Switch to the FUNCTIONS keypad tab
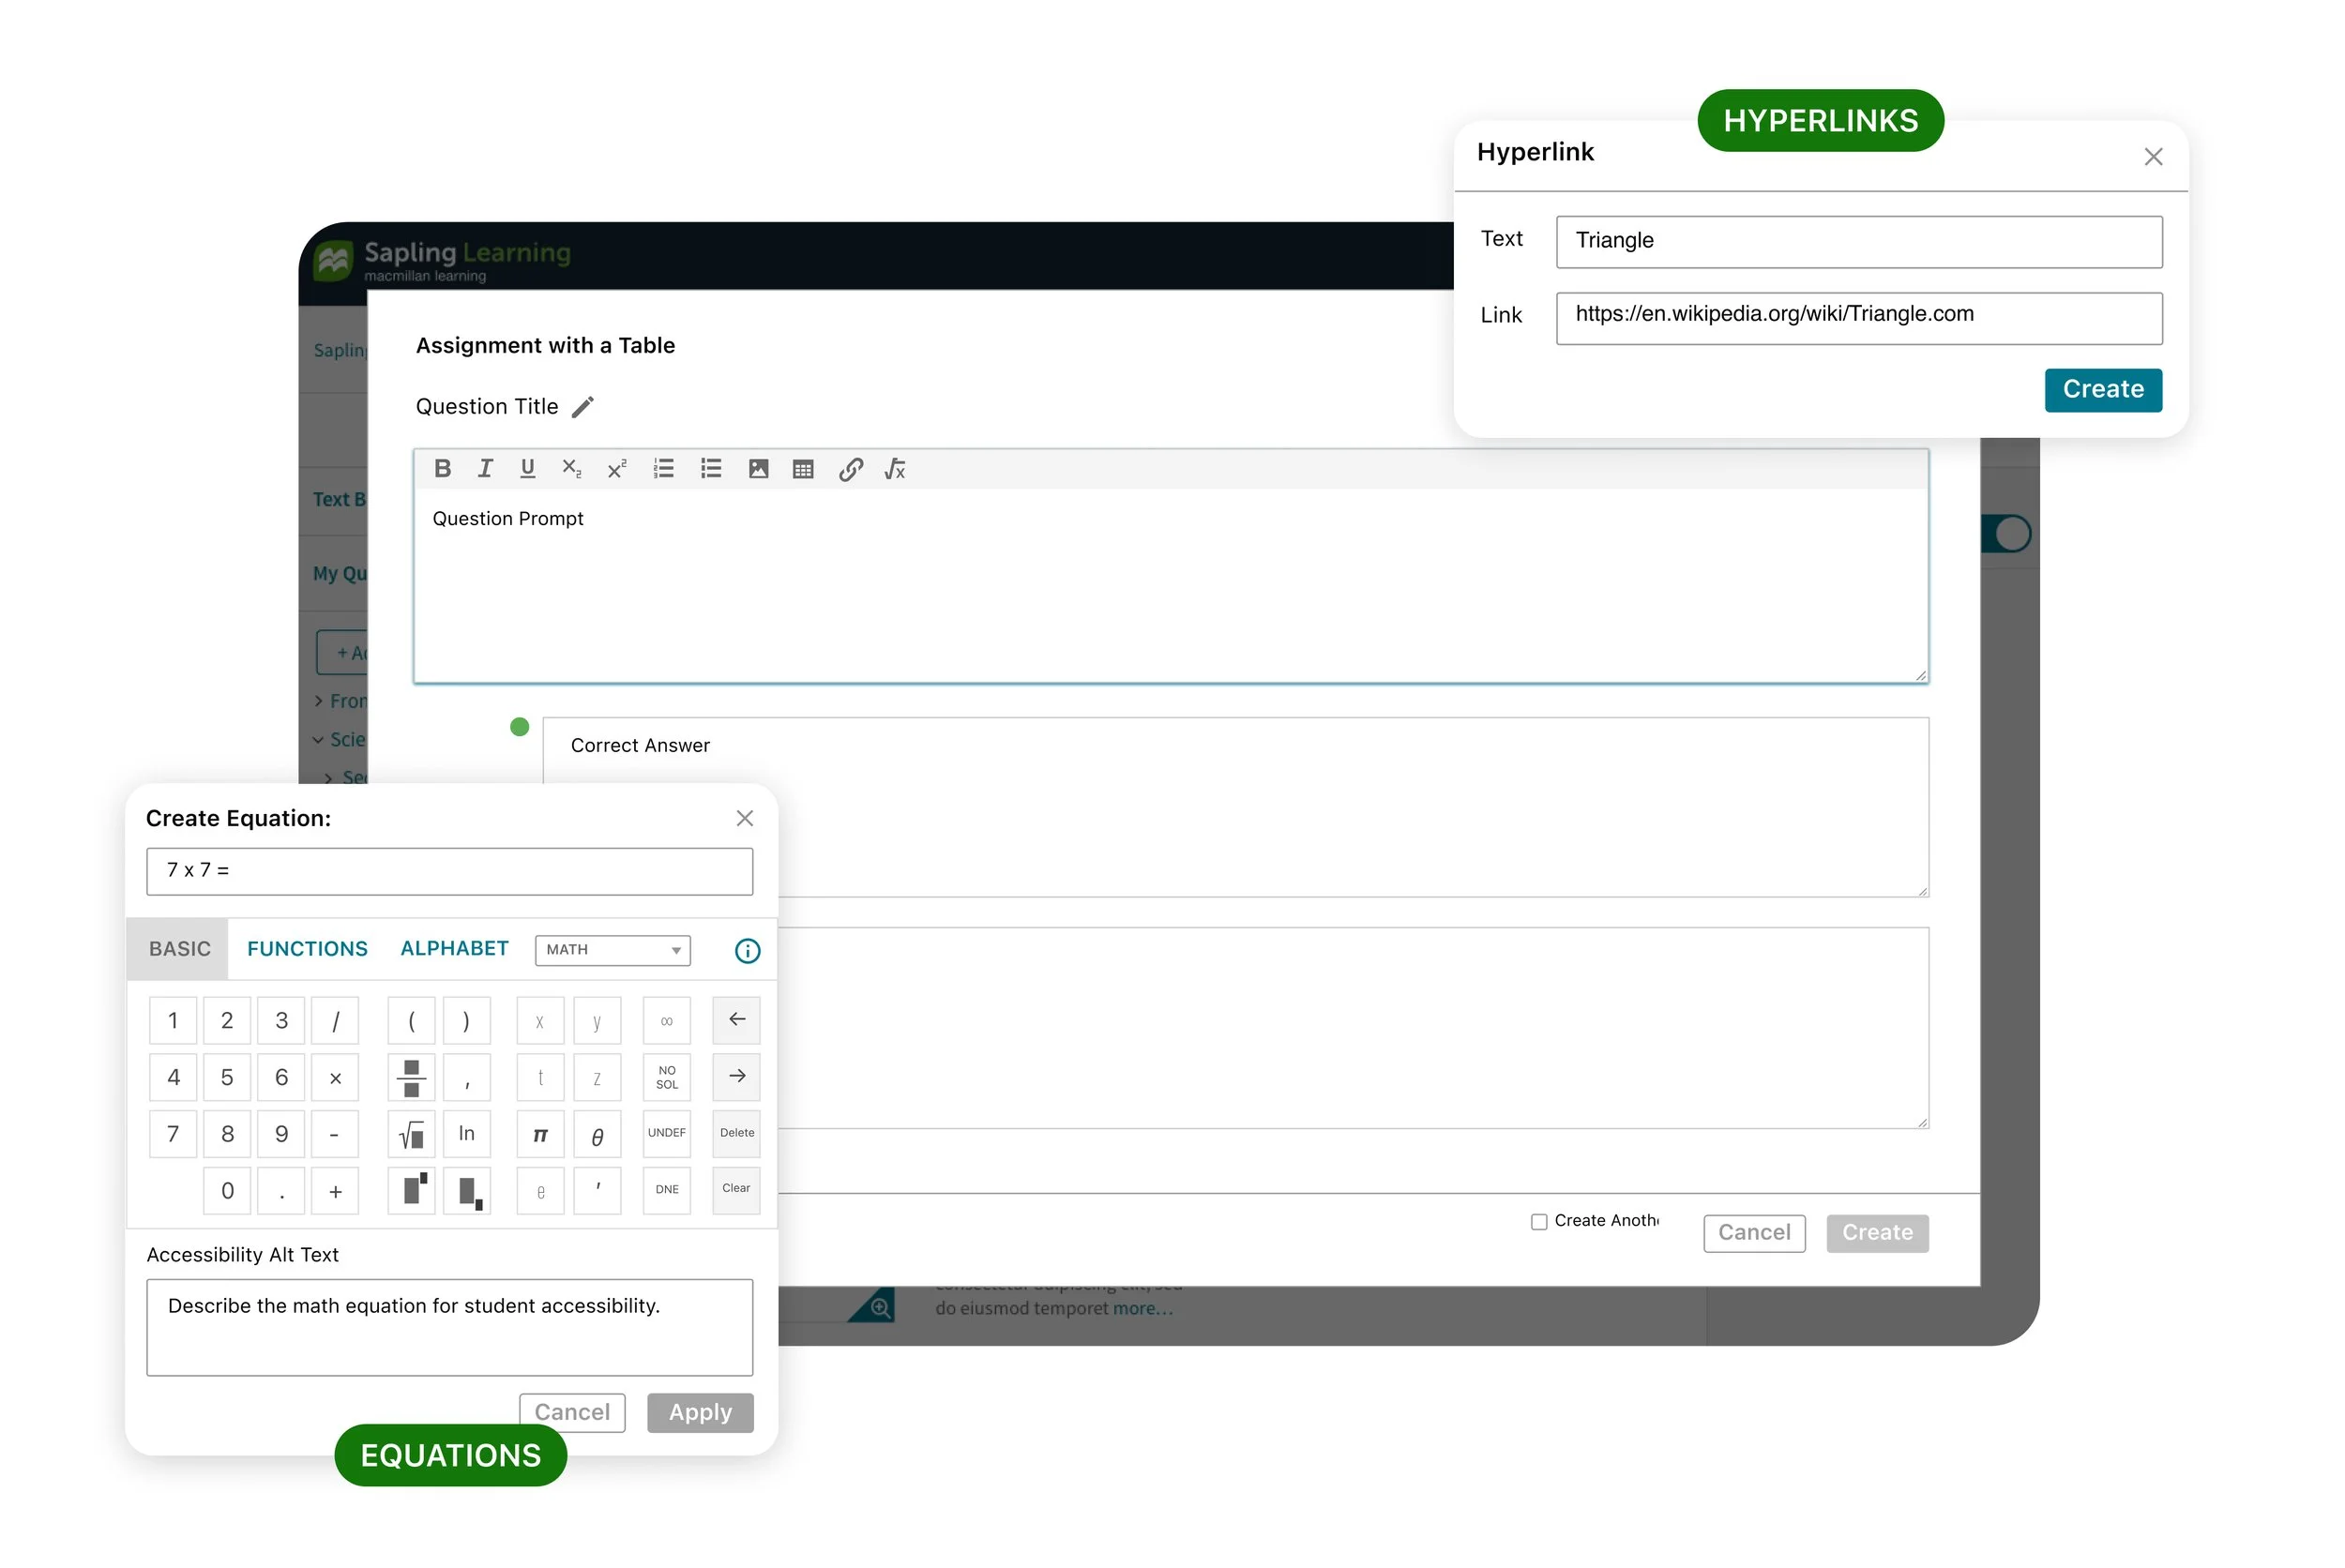 point(307,949)
